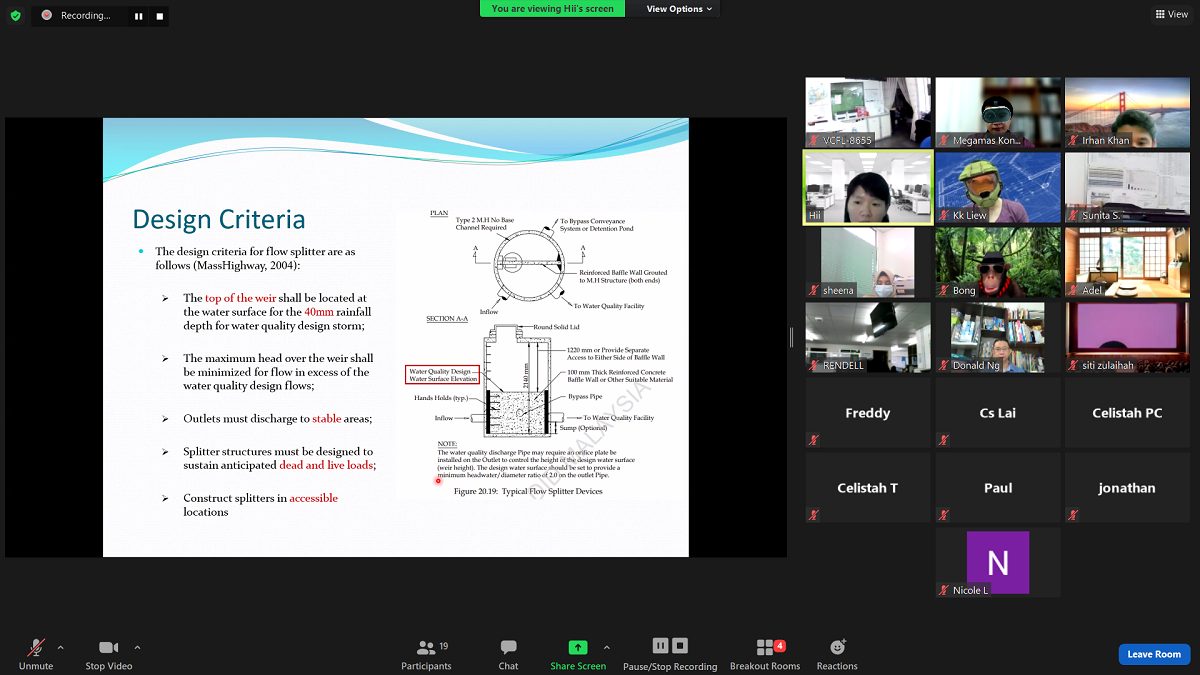Pause the recording from top indicator

138,16
